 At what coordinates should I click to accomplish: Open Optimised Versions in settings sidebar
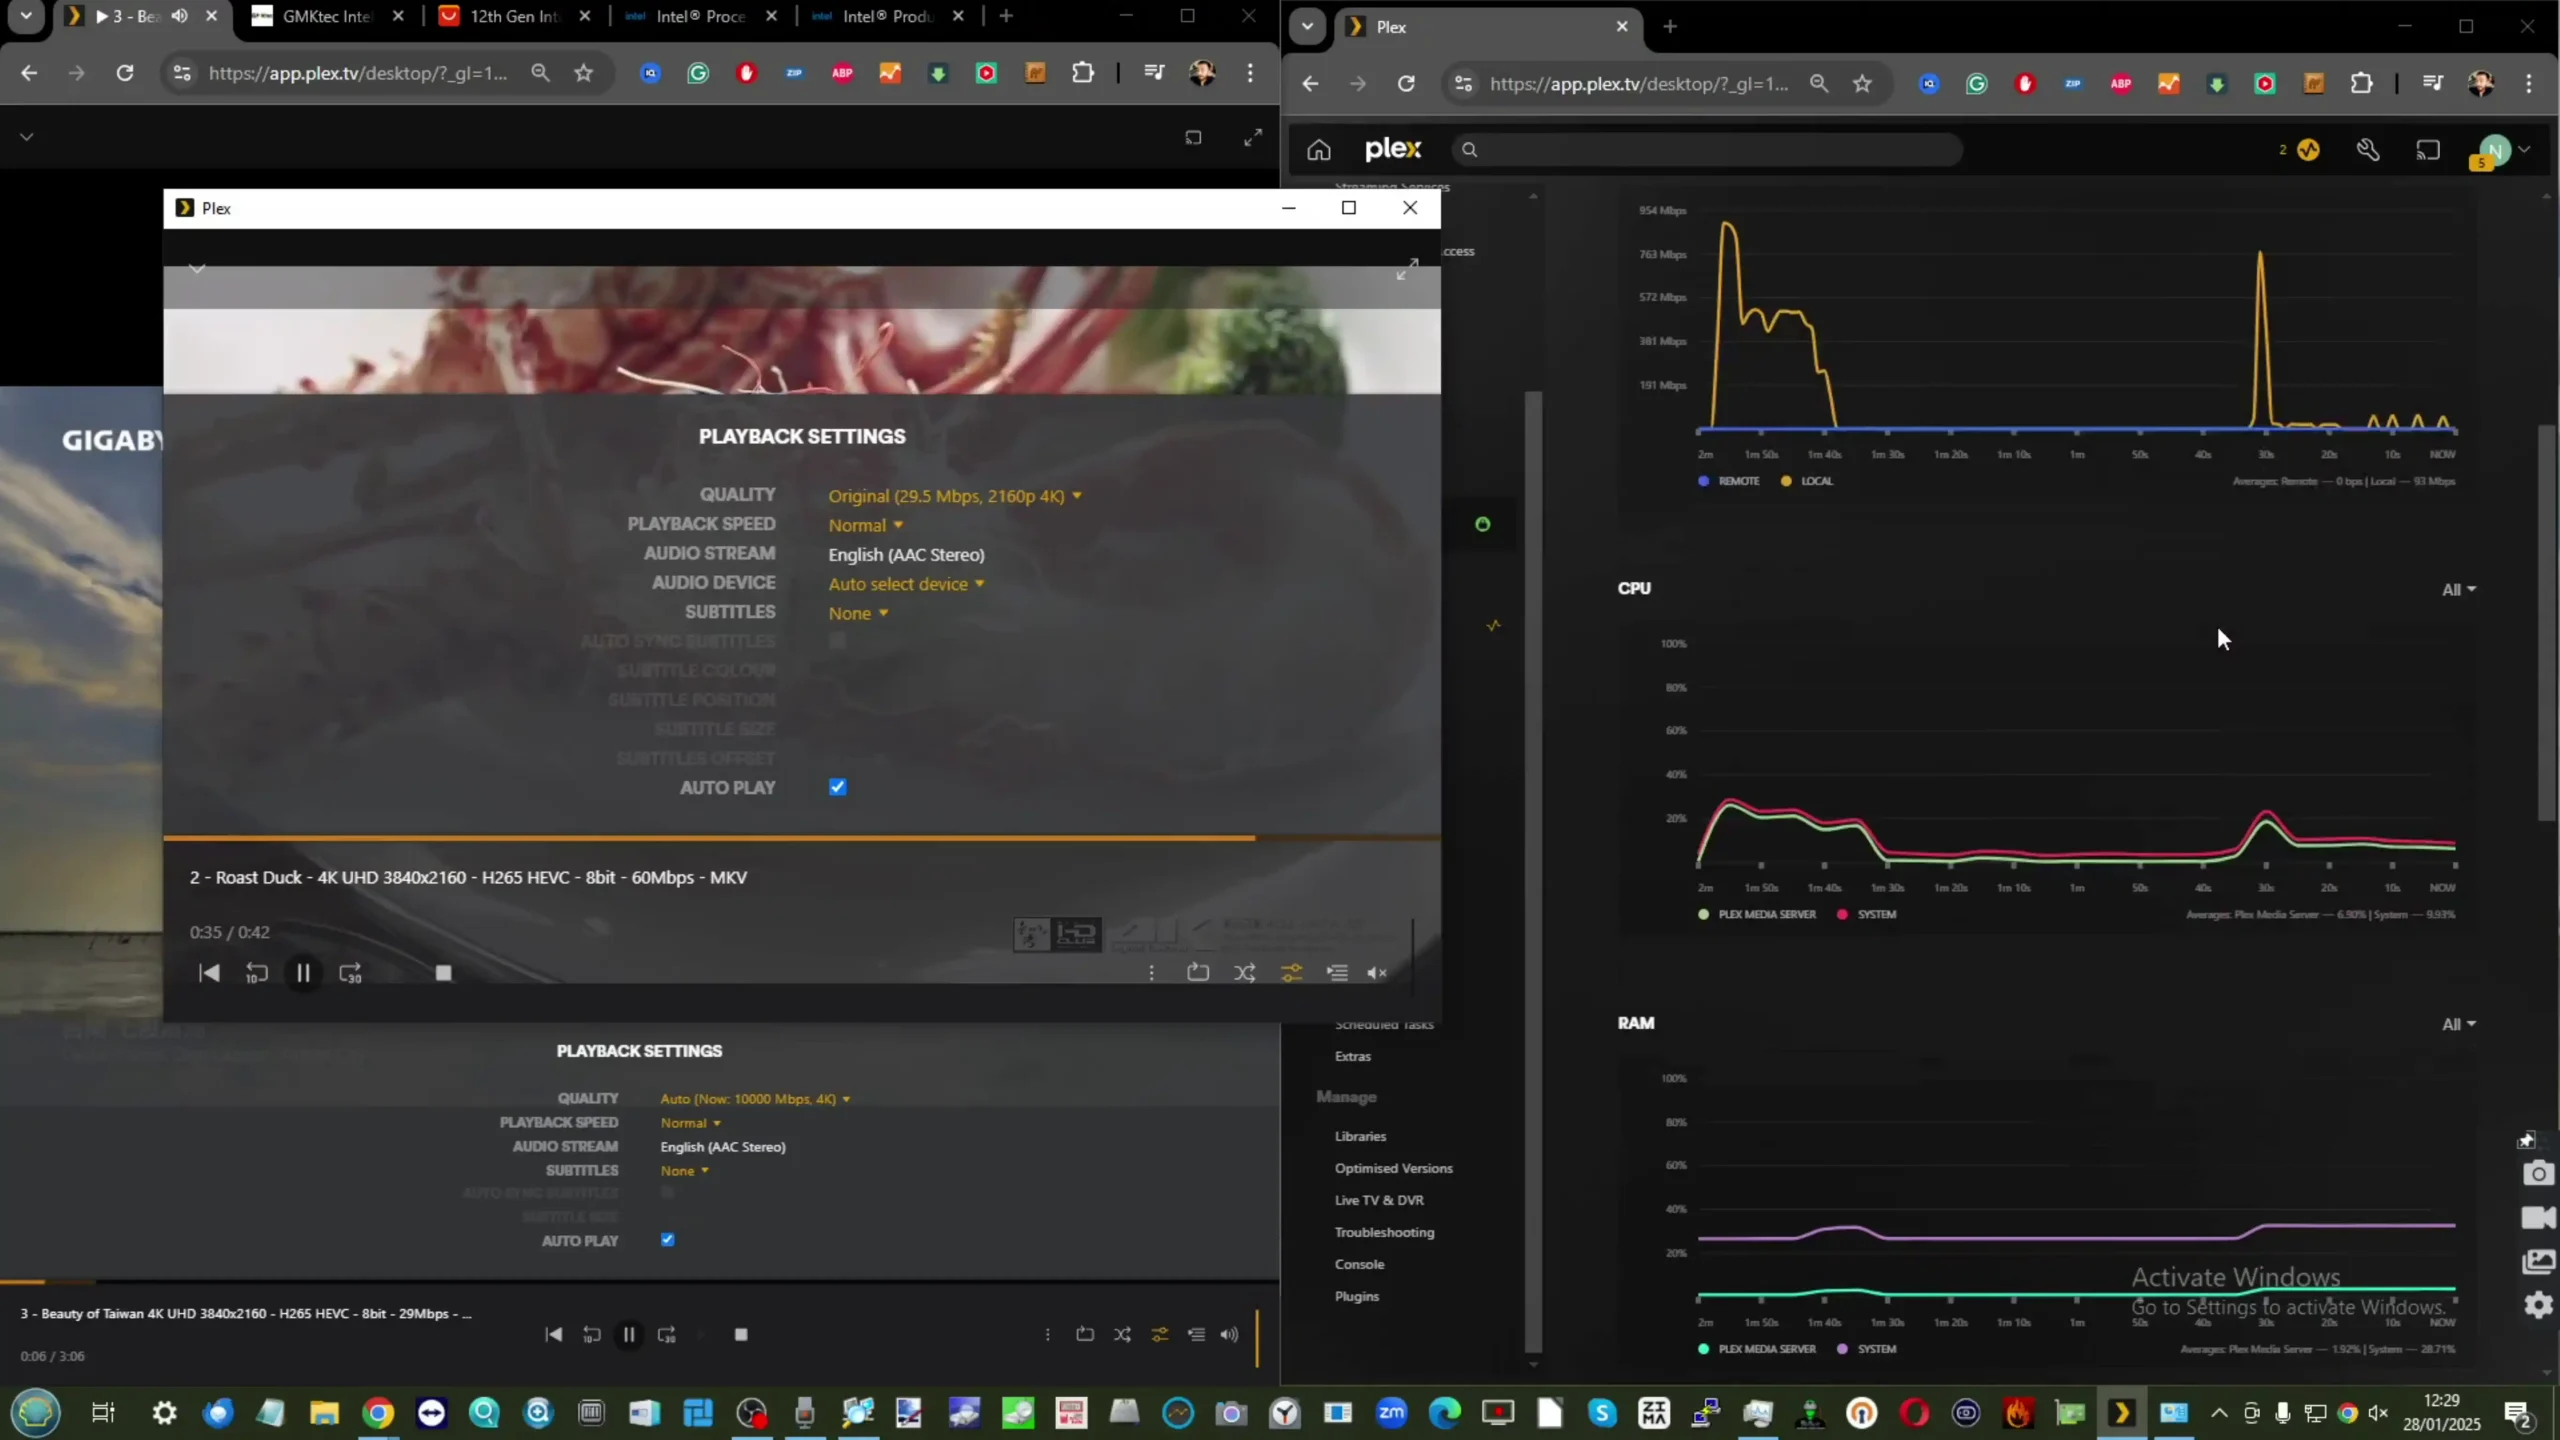point(1393,1168)
